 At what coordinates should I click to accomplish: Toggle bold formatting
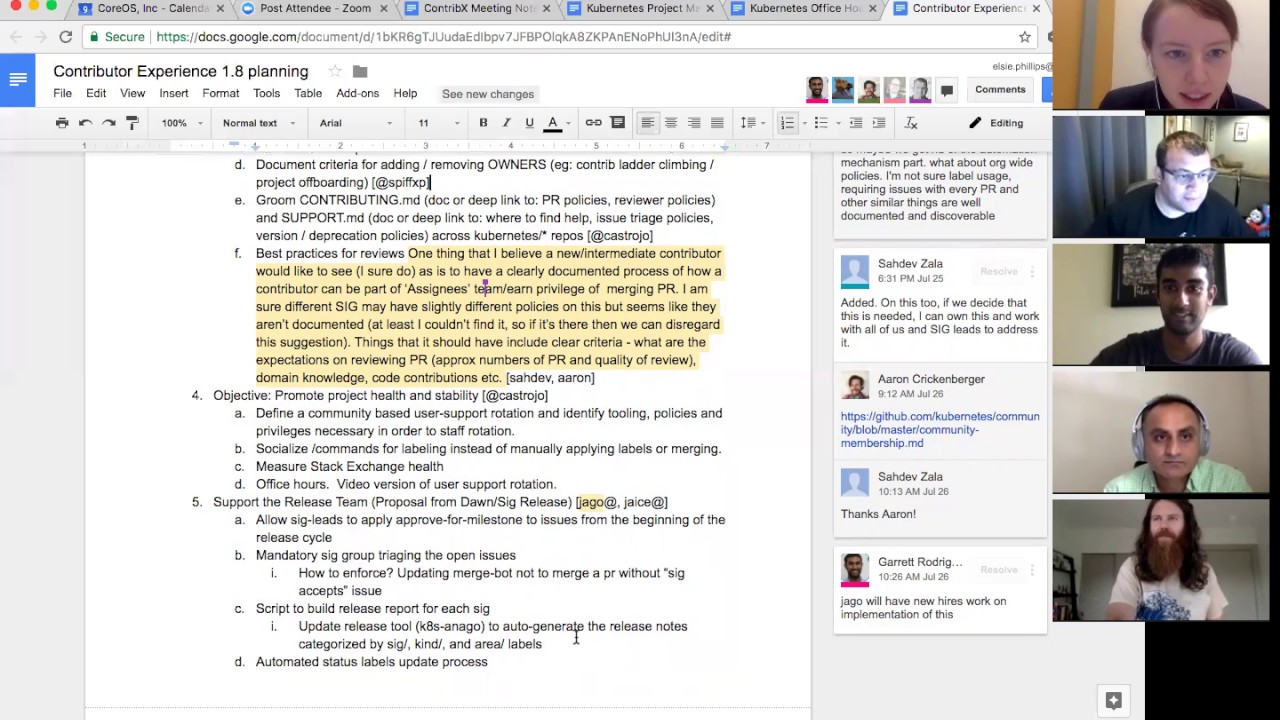tap(483, 123)
